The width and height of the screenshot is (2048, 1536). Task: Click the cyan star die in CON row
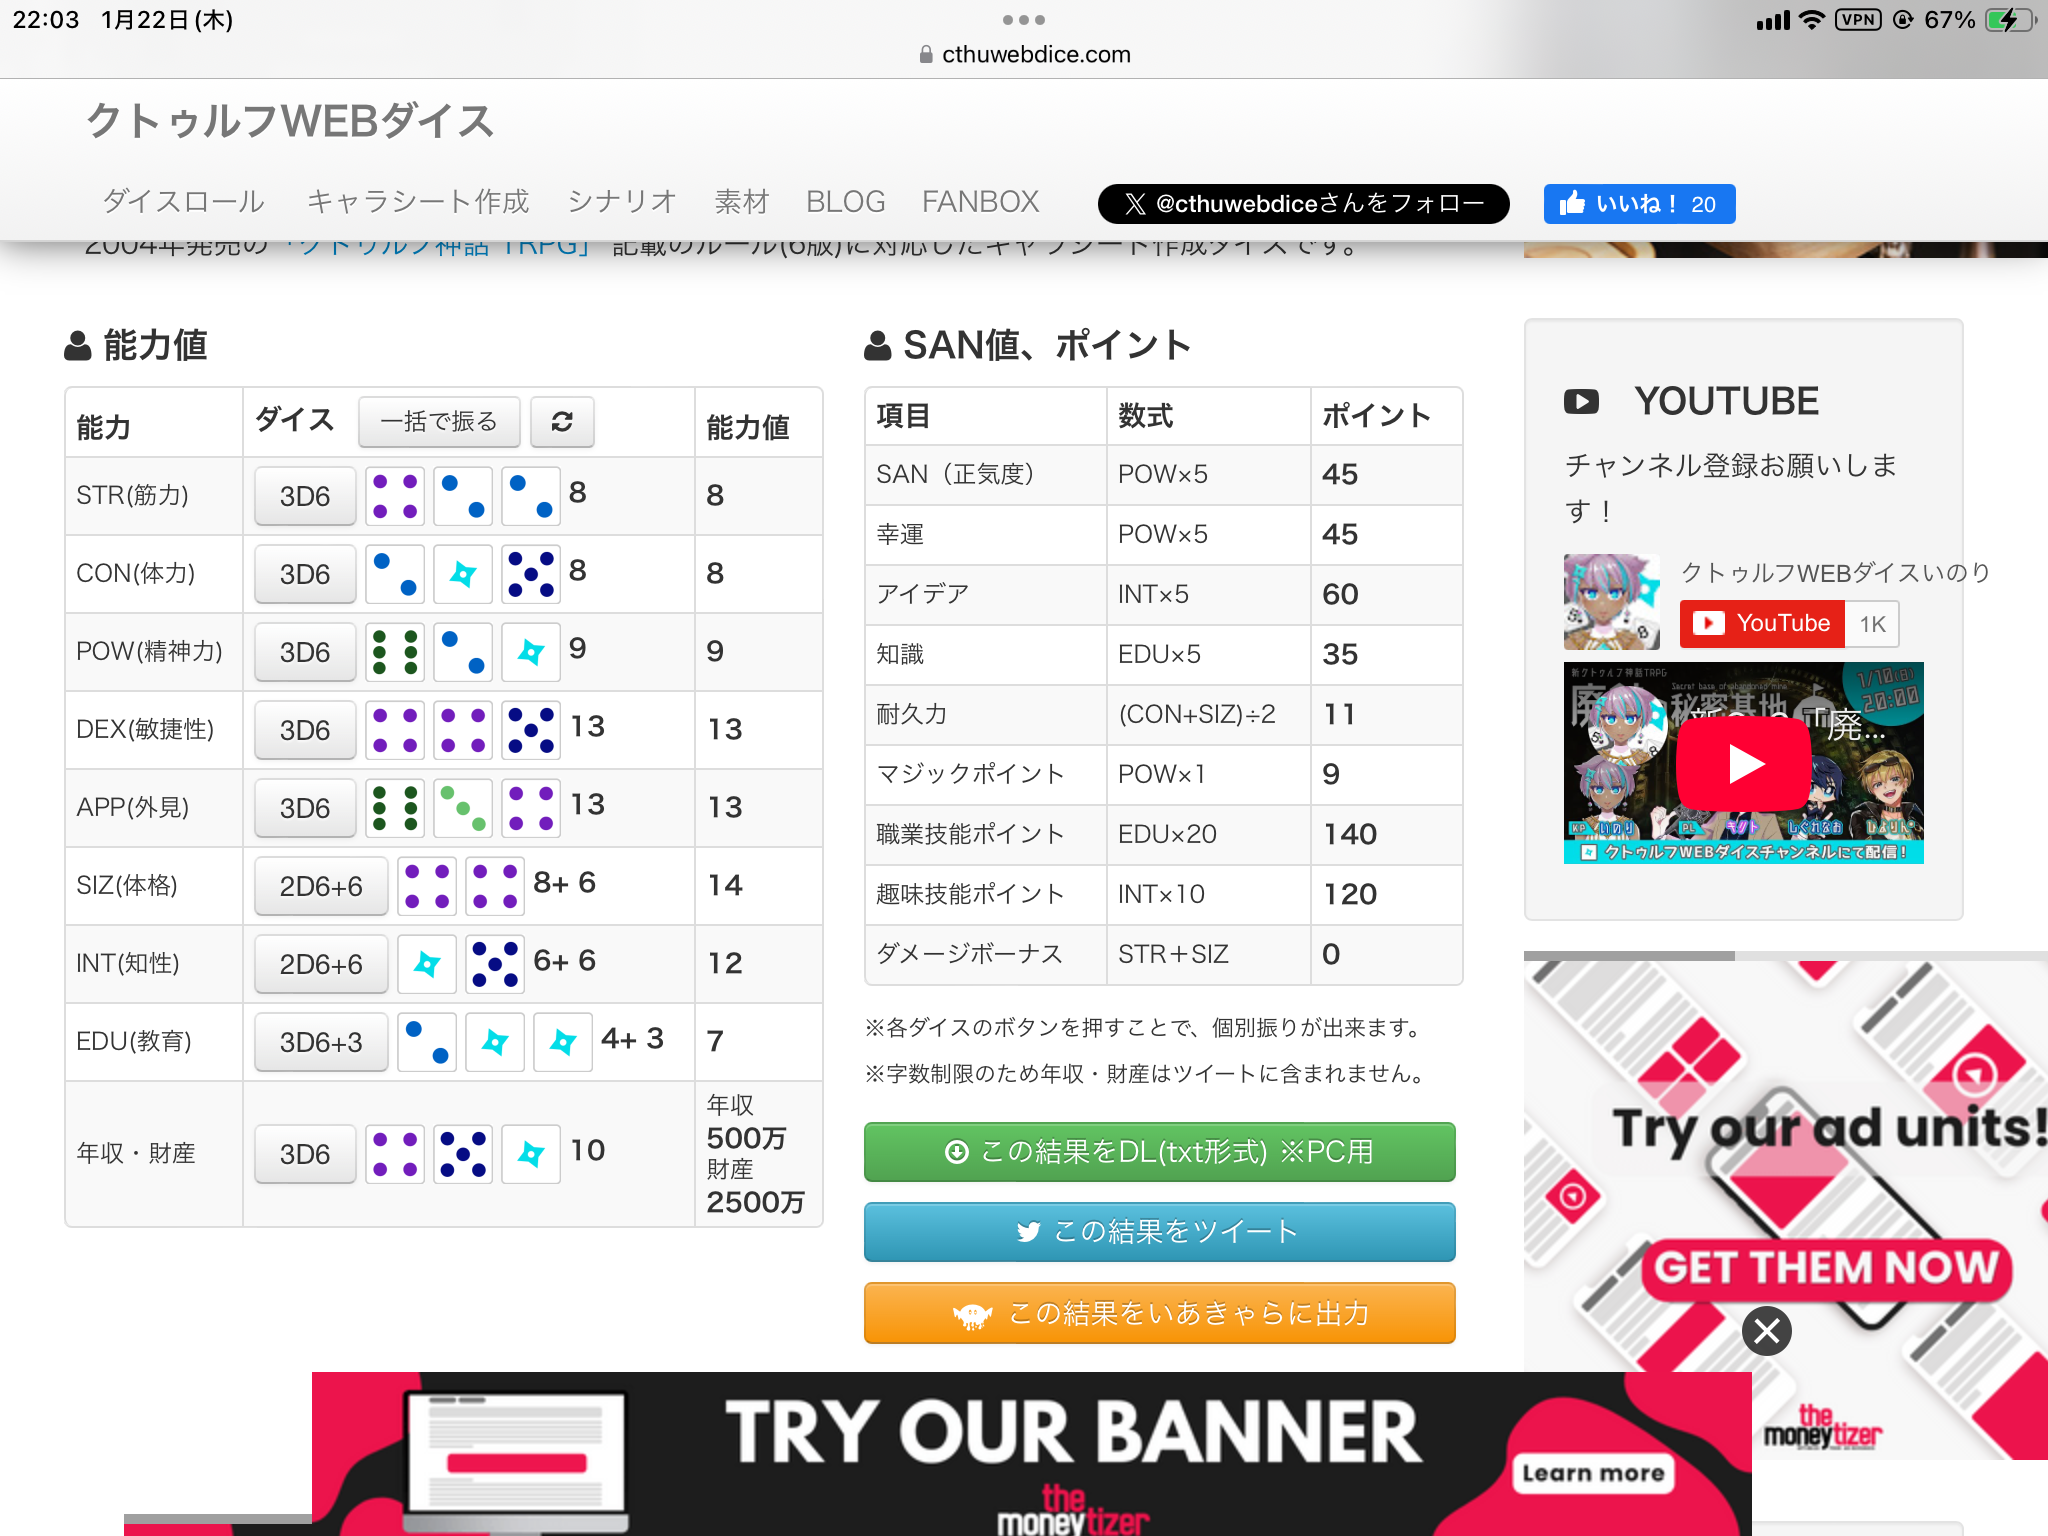(x=463, y=574)
